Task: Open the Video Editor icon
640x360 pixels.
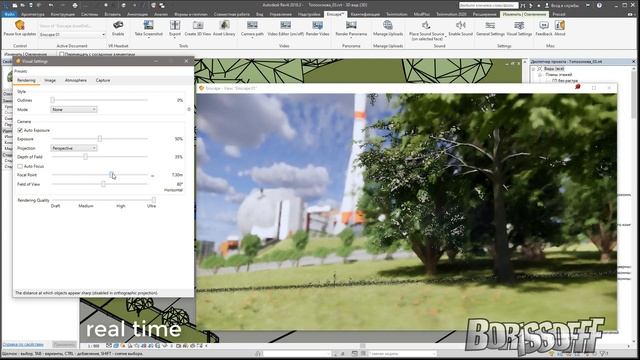Action: [285, 25]
